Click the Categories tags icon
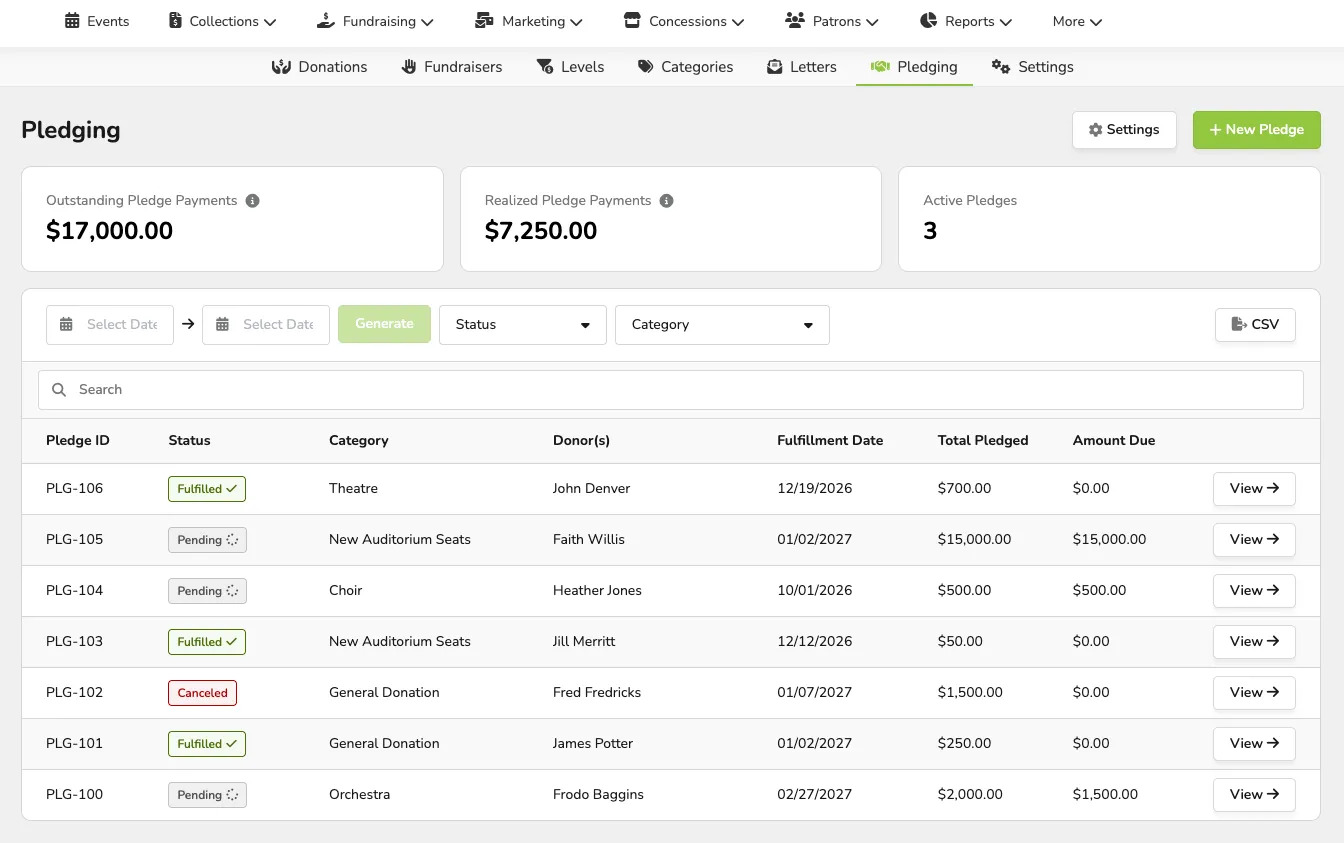This screenshot has width=1344, height=843. point(646,67)
